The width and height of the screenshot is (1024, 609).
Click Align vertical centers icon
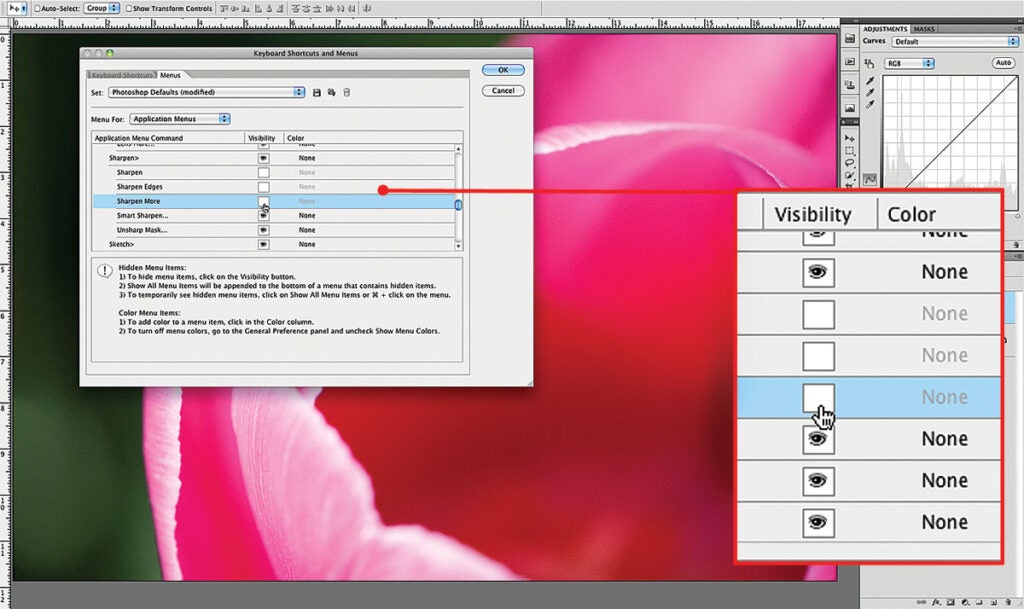(x=234, y=8)
